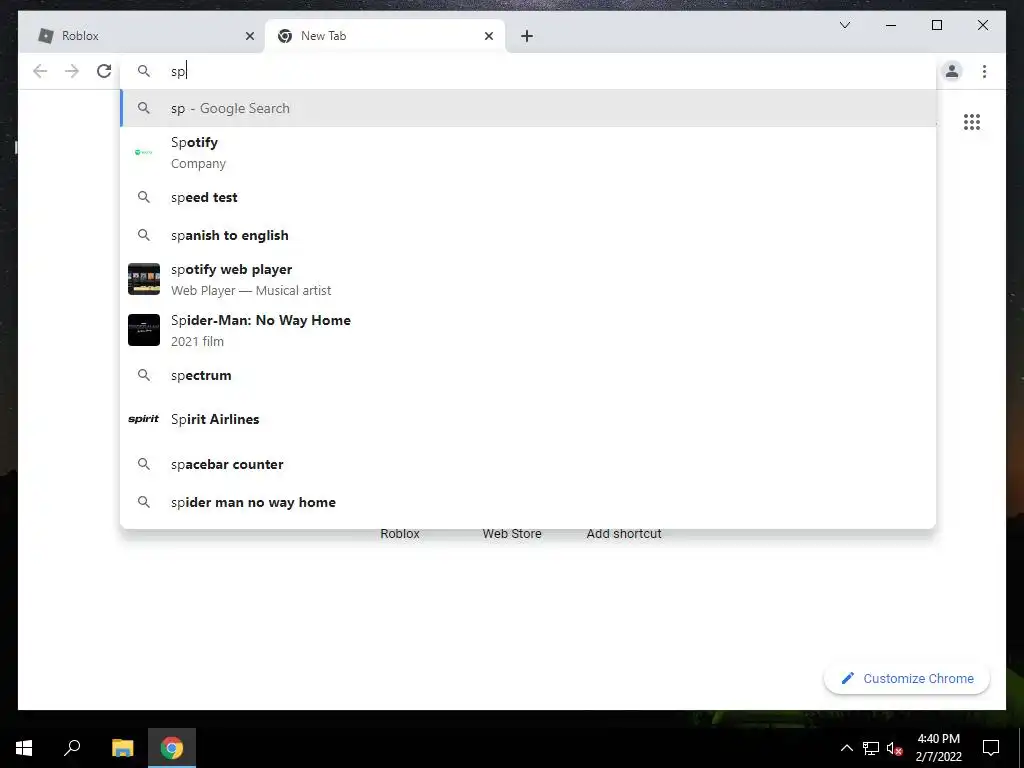The image size is (1024, 768).
Task: Pick 'spider man no way home' suggestion
Action: [x=528, y=502]
